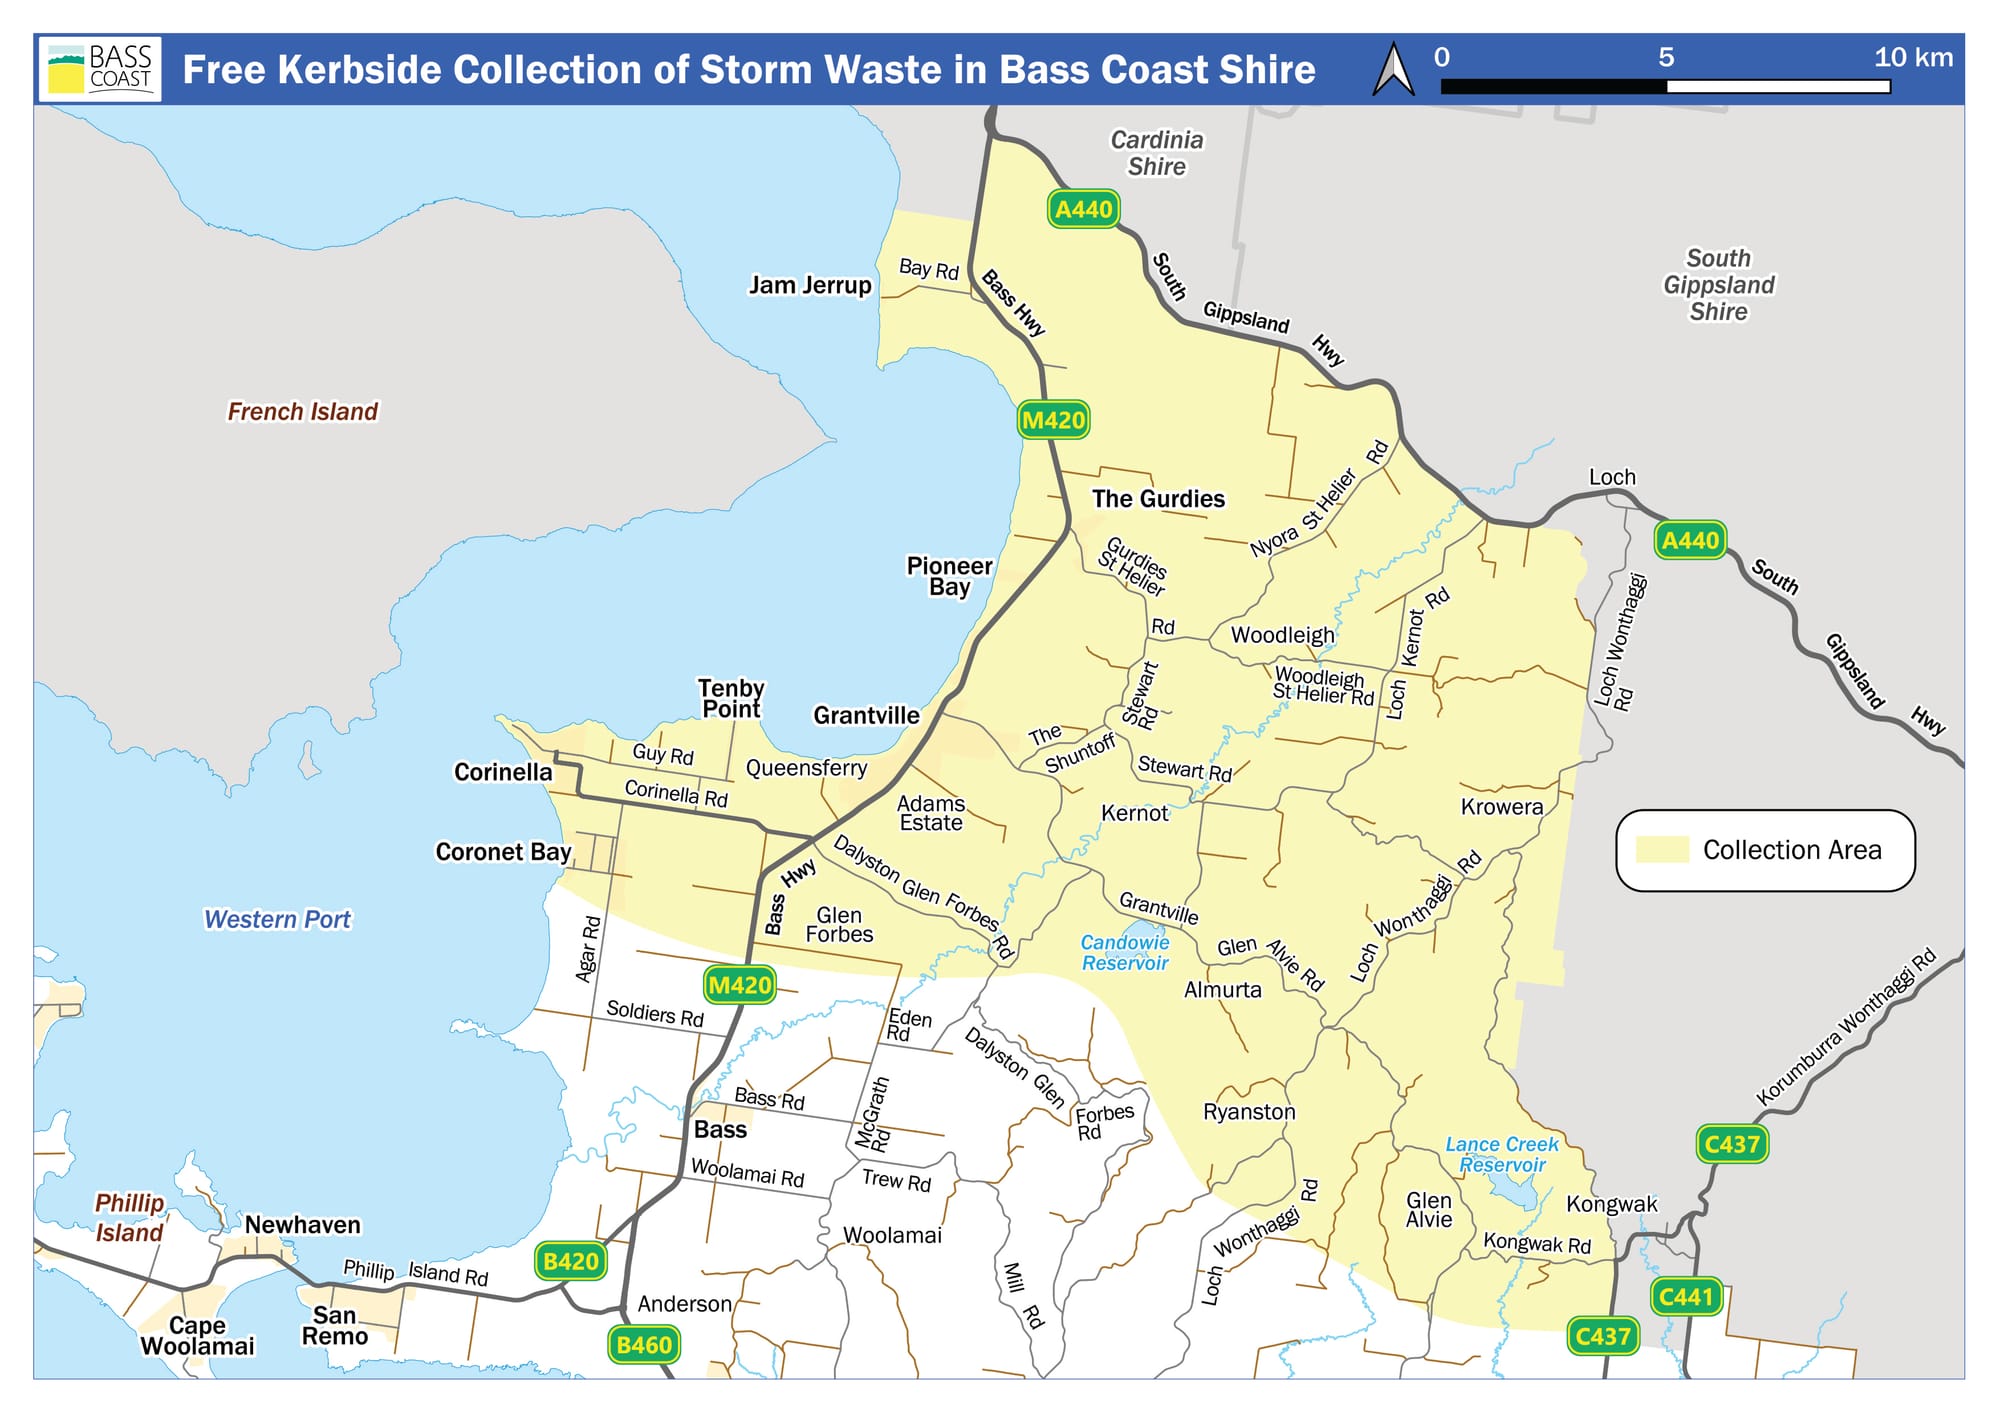
Task: Click the Phillip Island Rd label
Action: pos(416,1272)
